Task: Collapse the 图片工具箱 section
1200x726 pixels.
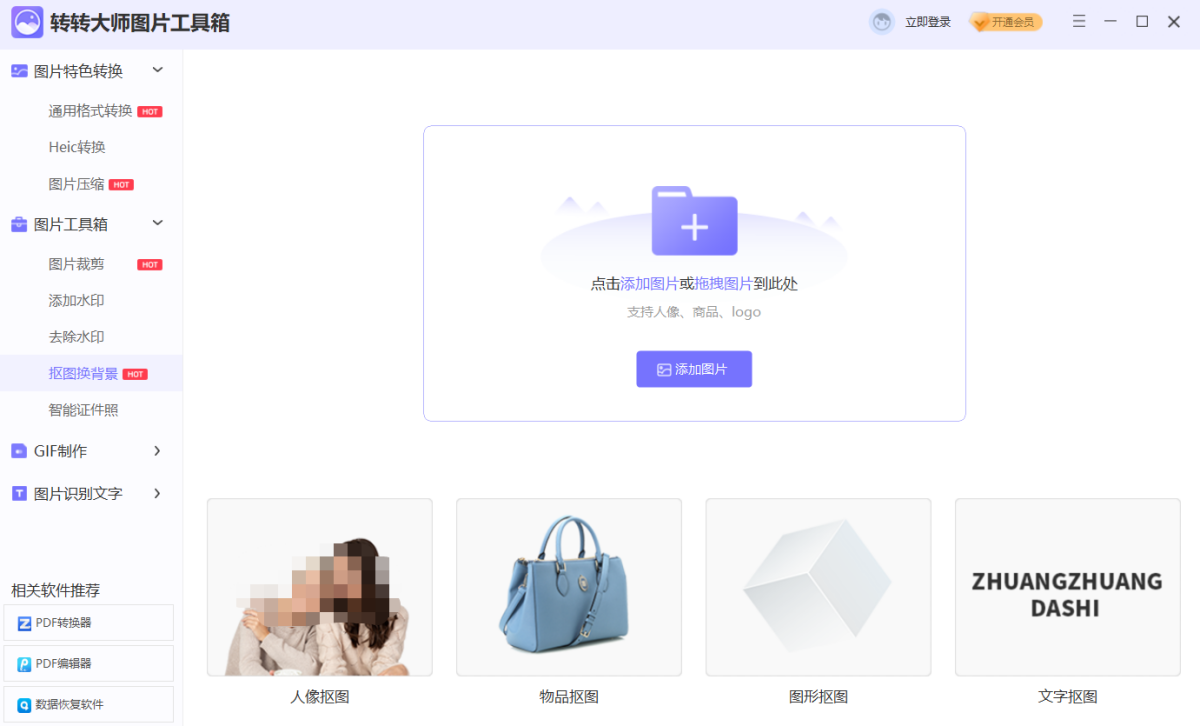Action: [157, 223]
